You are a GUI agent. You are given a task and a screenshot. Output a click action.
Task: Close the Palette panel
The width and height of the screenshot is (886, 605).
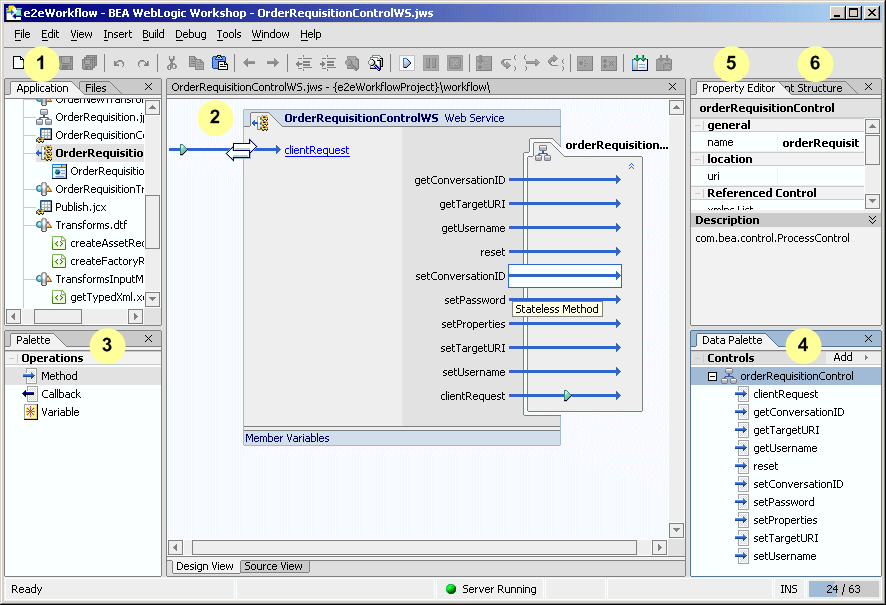tap(148, 338)
